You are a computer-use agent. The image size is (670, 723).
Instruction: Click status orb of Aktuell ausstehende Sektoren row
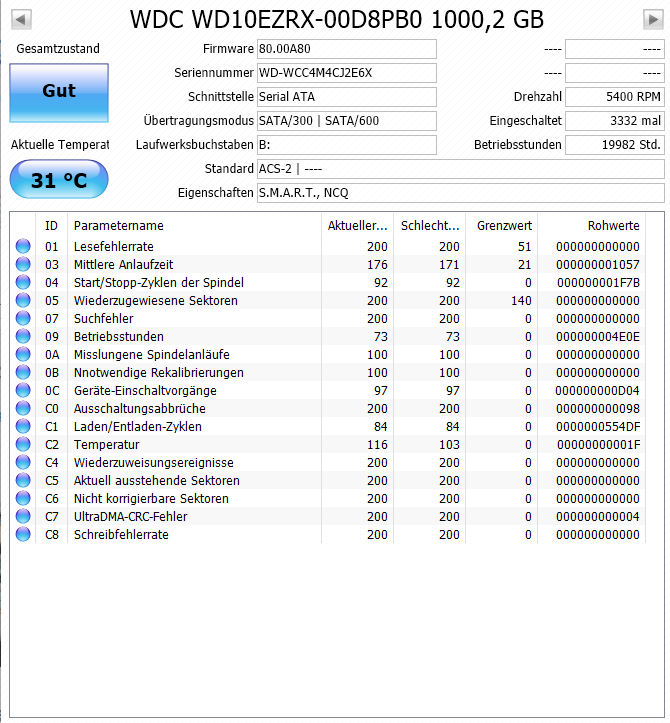(x=23, y=480)
